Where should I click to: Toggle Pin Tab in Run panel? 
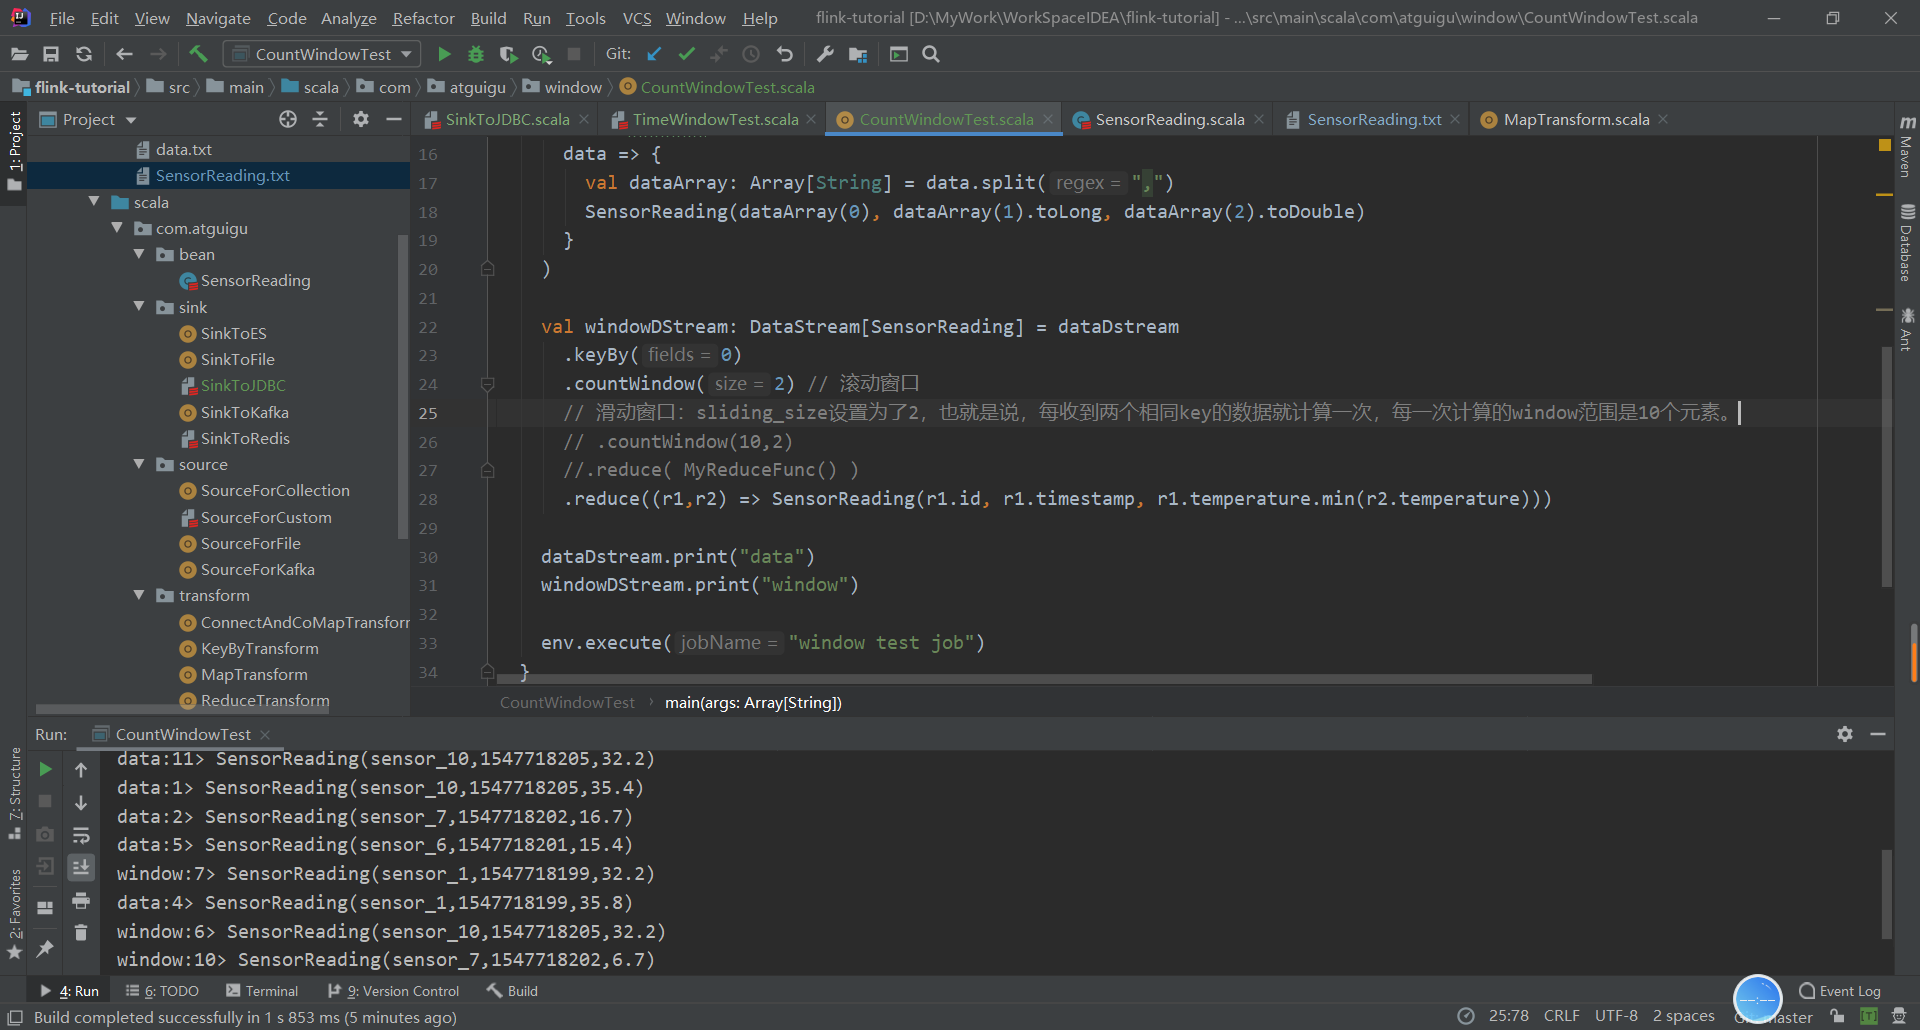(45, 948)
